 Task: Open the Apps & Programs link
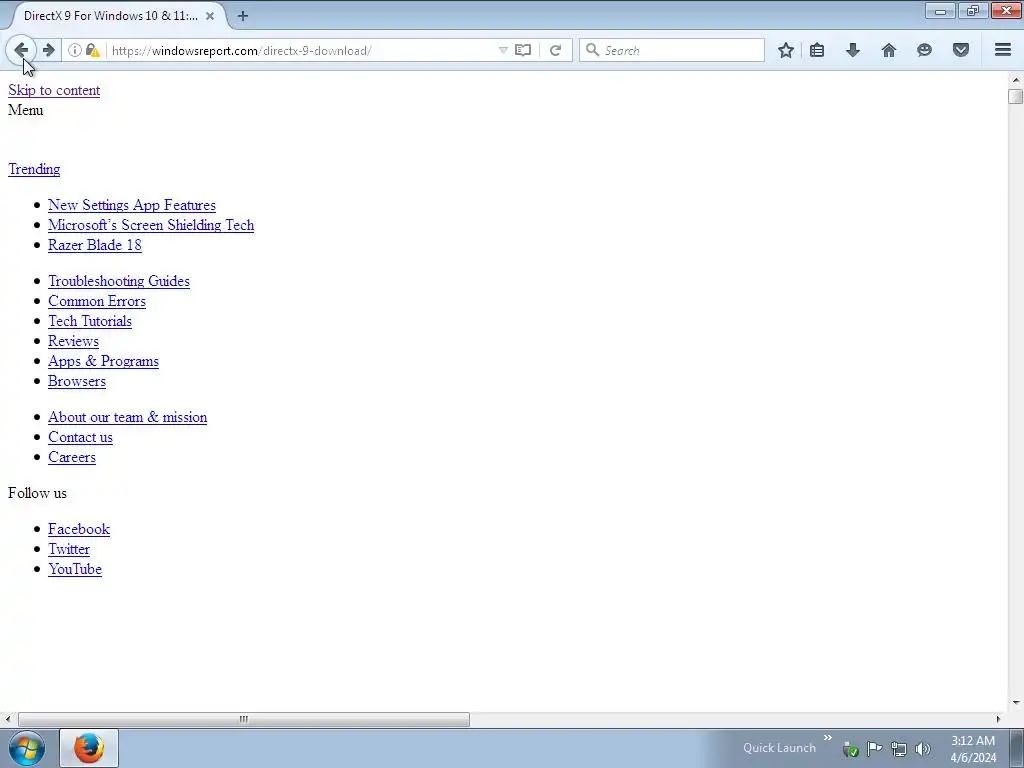click(103, 361)
